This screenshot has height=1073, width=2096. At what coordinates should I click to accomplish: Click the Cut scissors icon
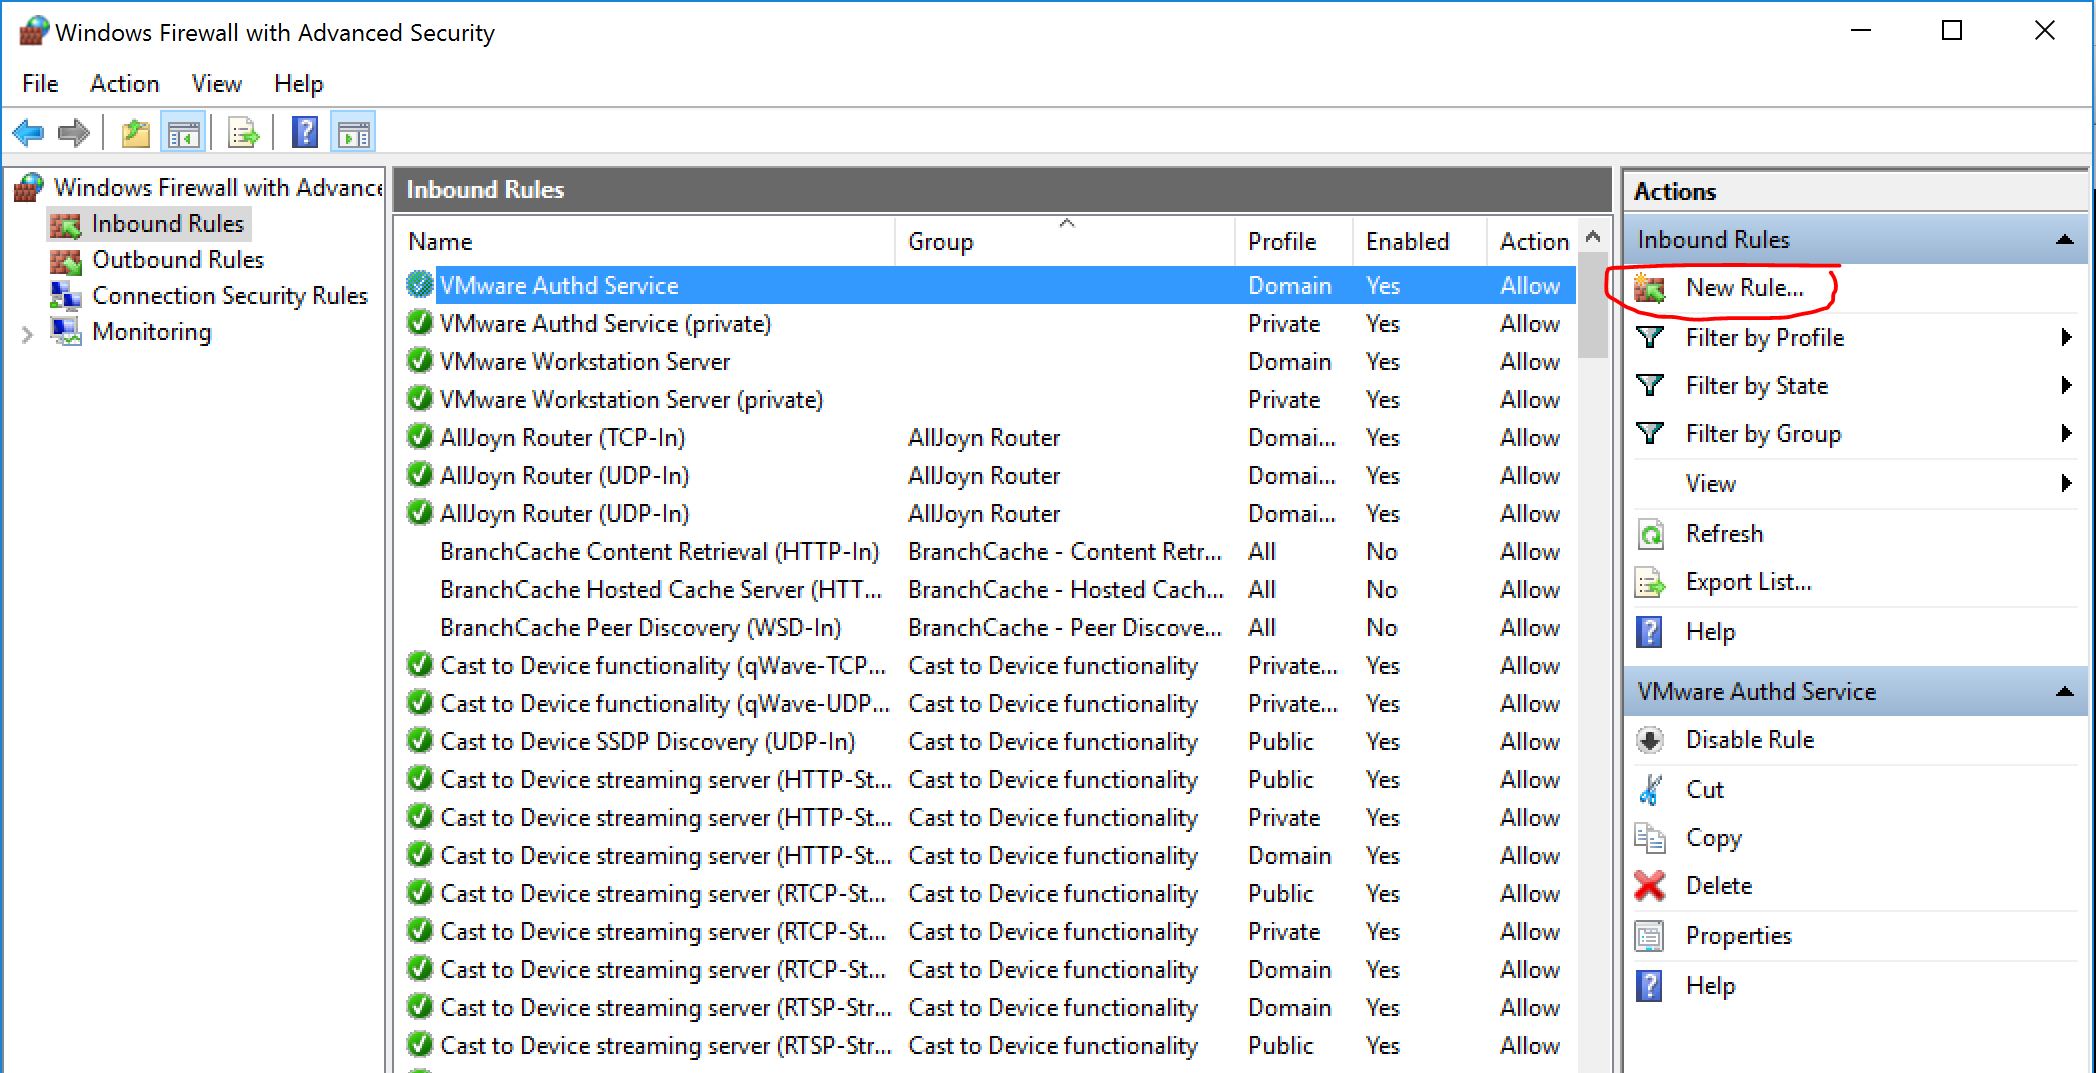(1650, 790)
